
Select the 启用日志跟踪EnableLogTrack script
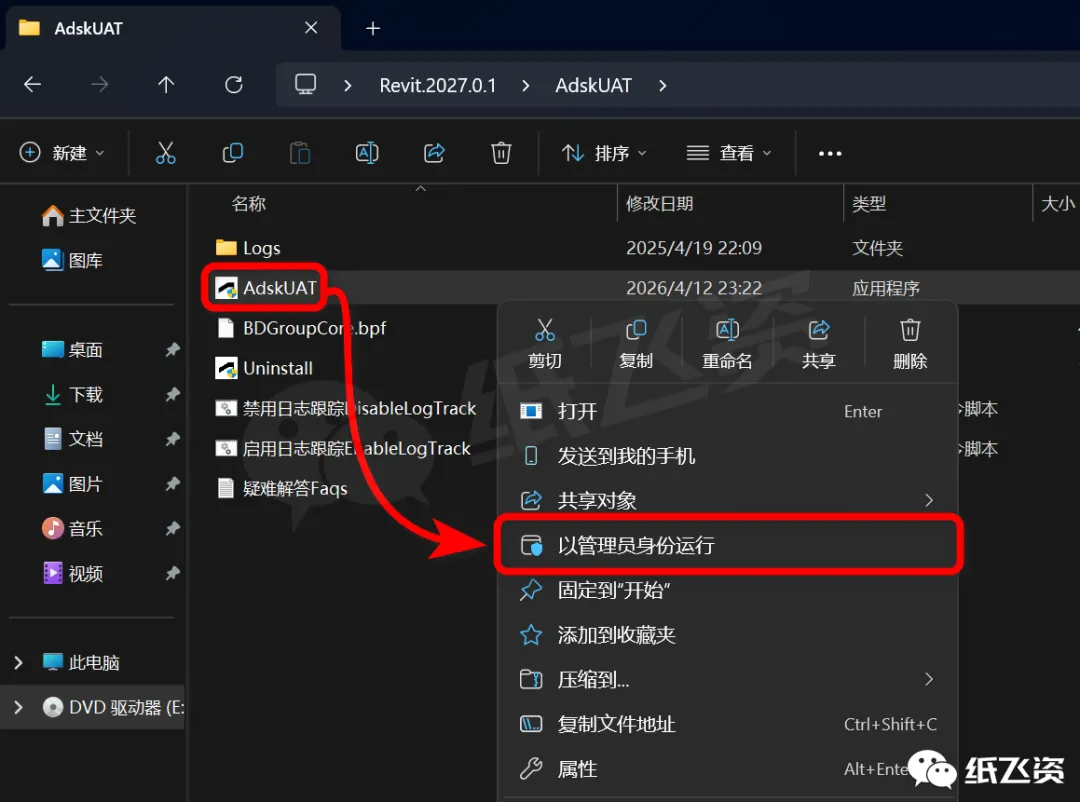tap(343, 449)
